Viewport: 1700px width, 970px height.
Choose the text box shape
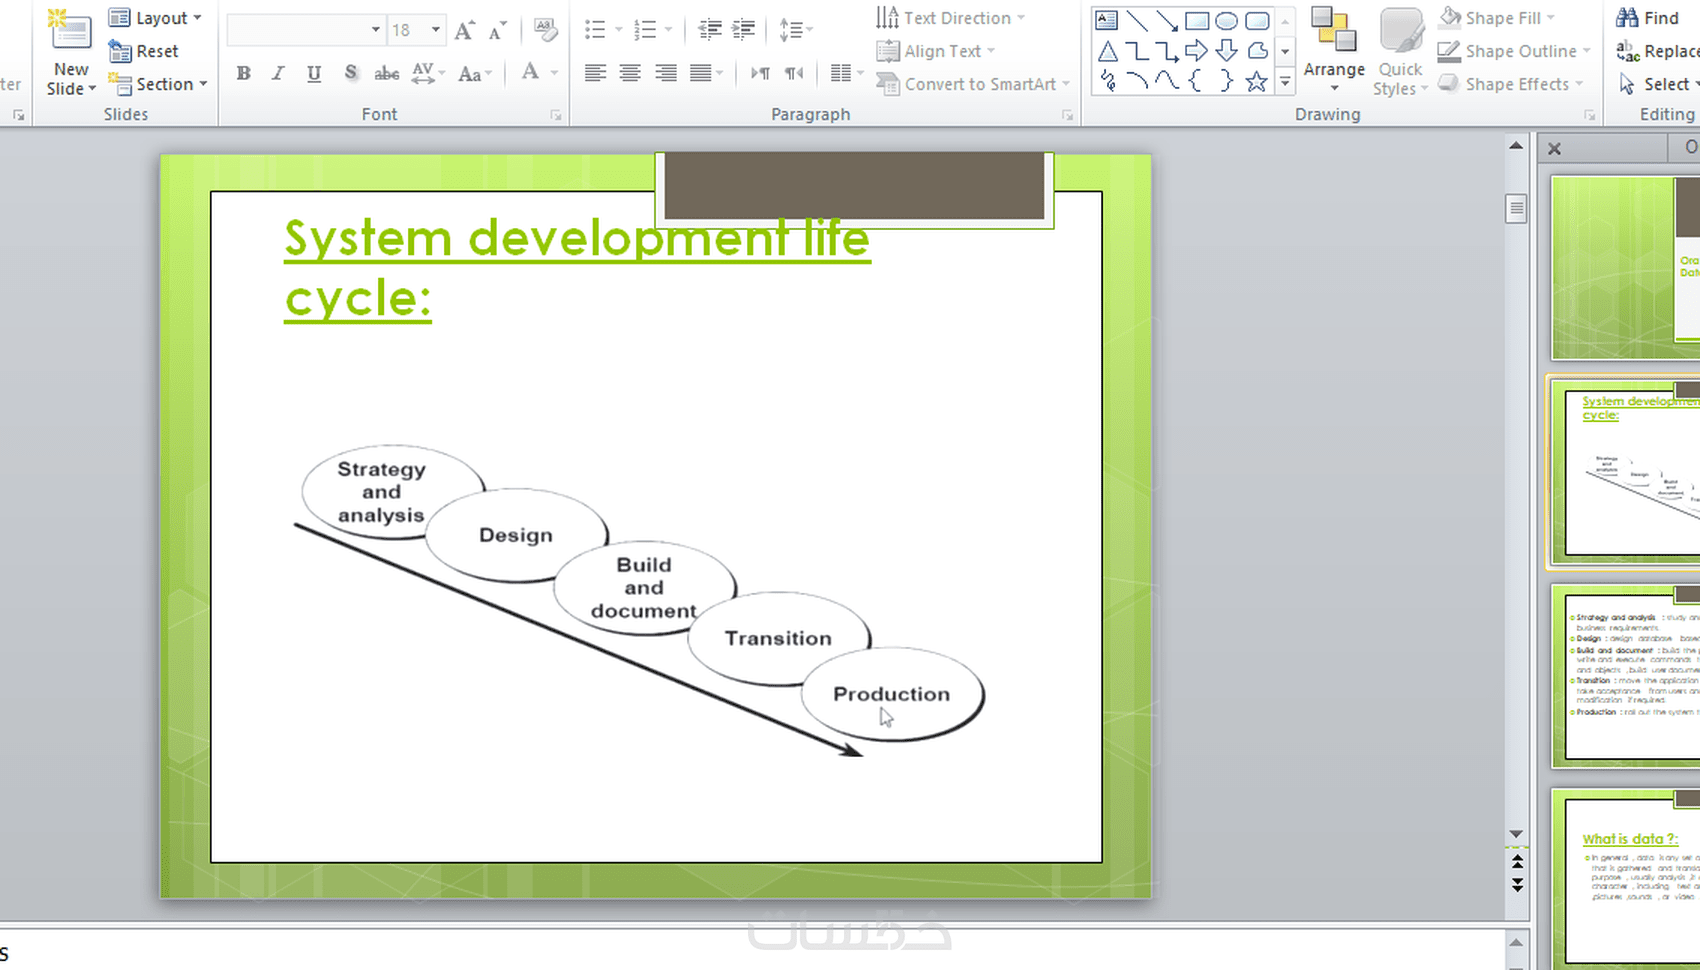tap(1107, 20)
